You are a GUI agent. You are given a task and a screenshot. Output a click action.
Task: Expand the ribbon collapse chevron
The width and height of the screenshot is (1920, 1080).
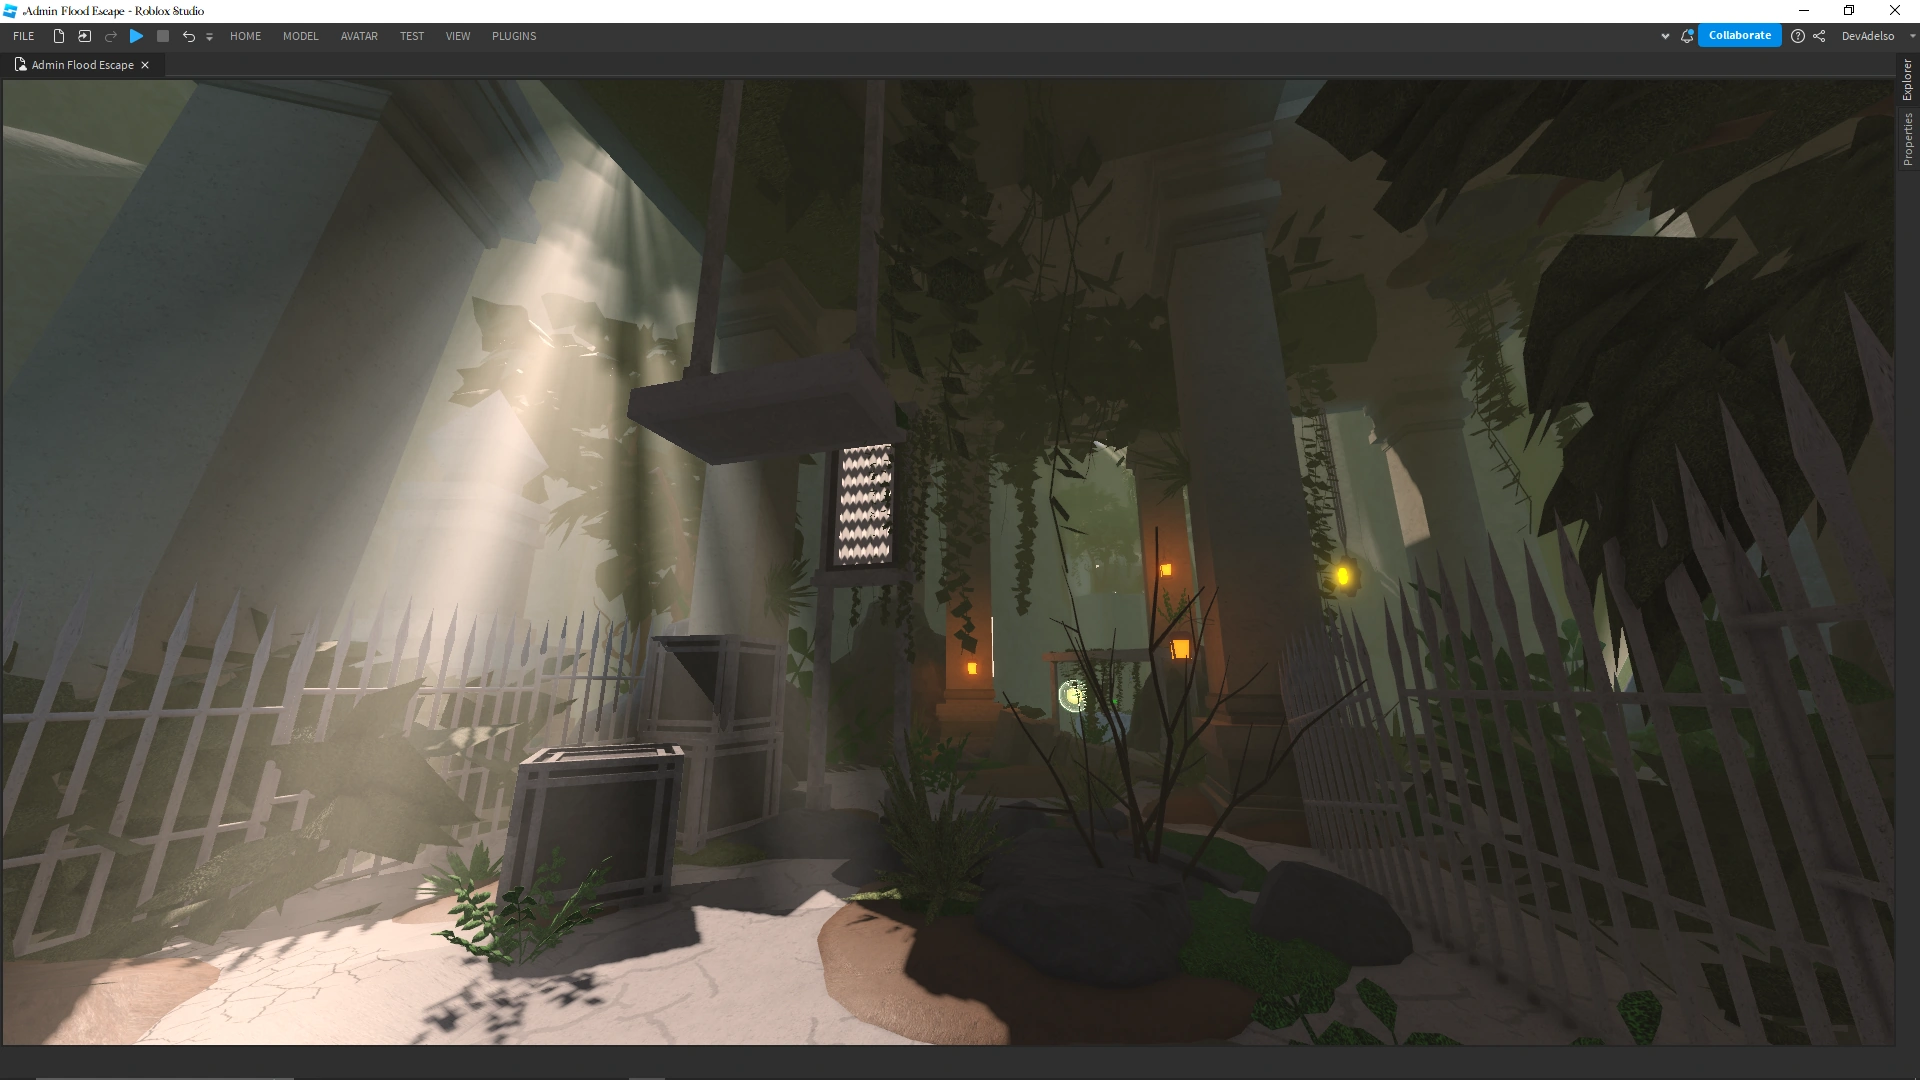click(1665, 36)
